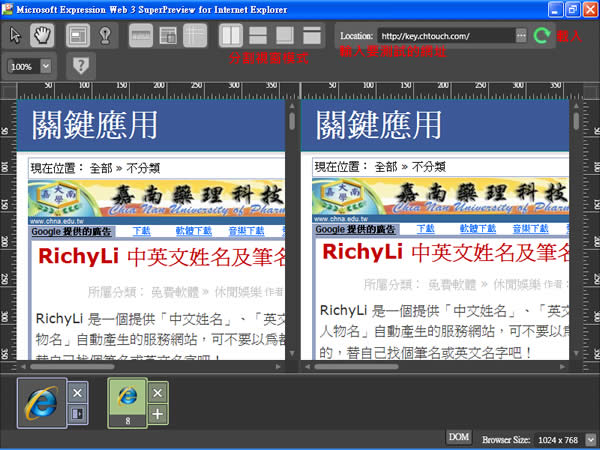Screen dimensions: 600x450
Task: Click left pane horizontal scroll-left arrow
Action: pyautogui.click(x=23, y=367)
